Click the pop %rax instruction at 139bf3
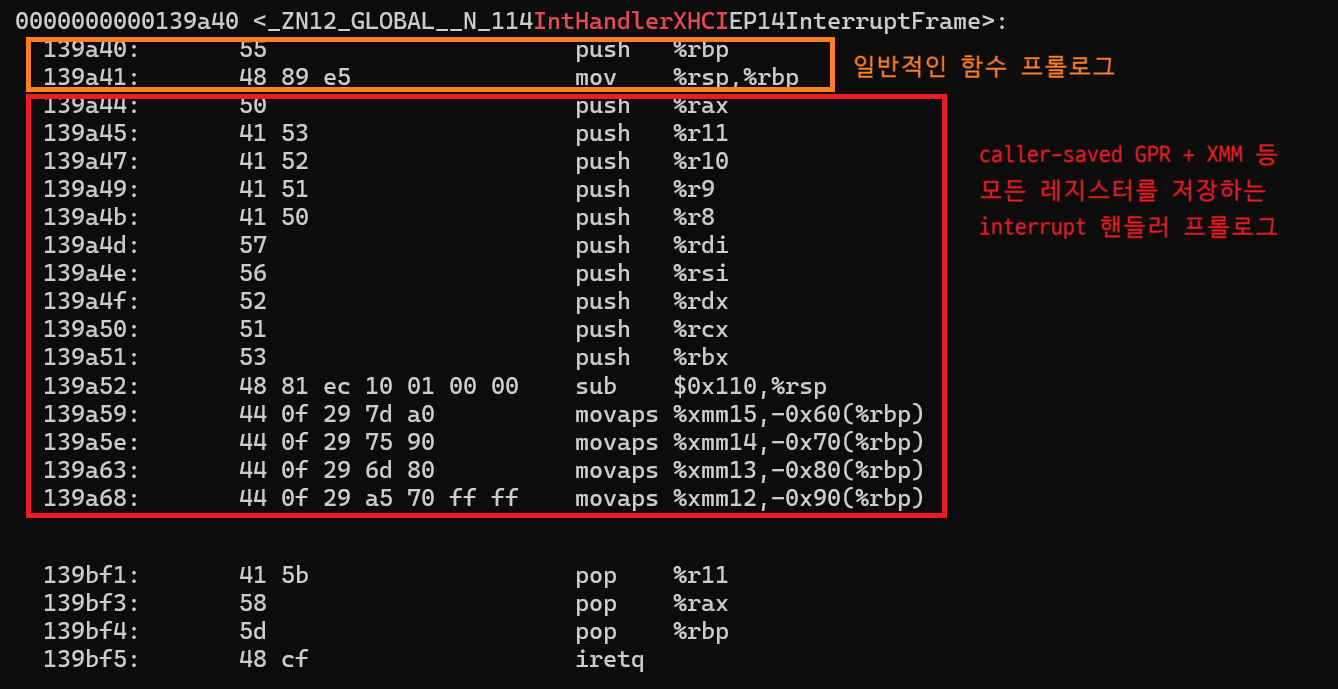Viewport: 1338px width, 689px height. coord(651,604)
